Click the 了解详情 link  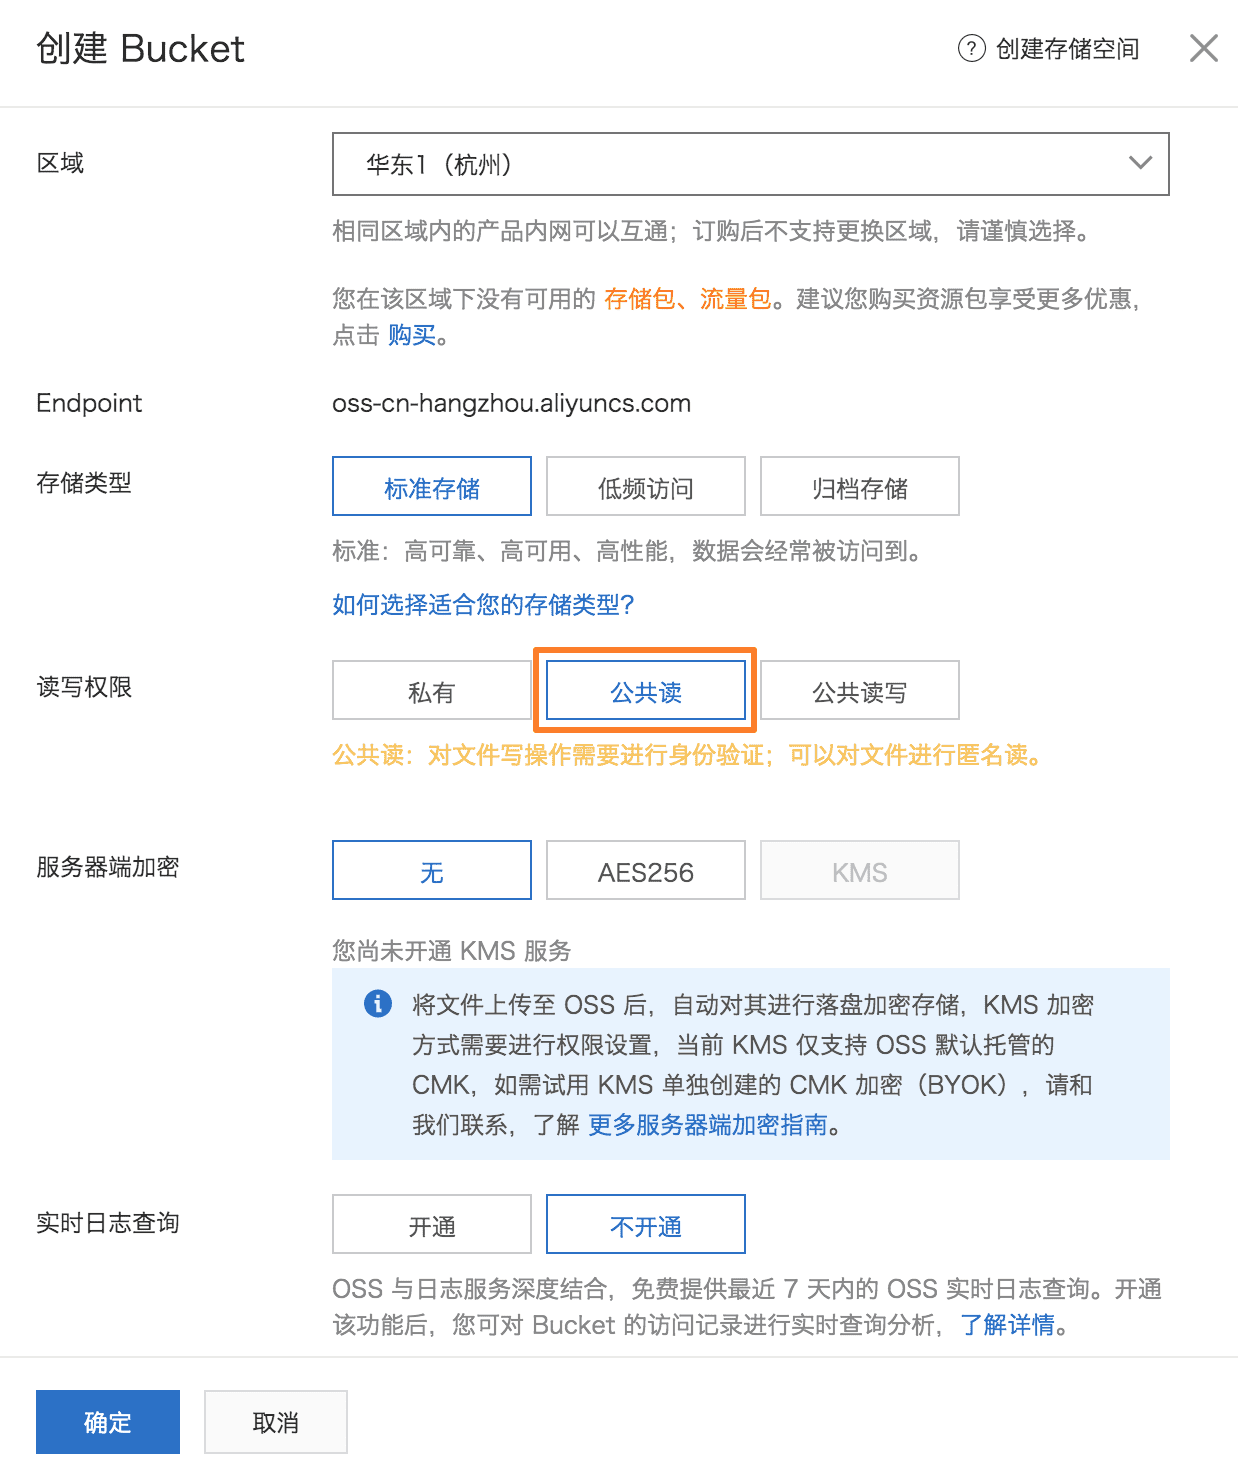tap(1008, 1325)
